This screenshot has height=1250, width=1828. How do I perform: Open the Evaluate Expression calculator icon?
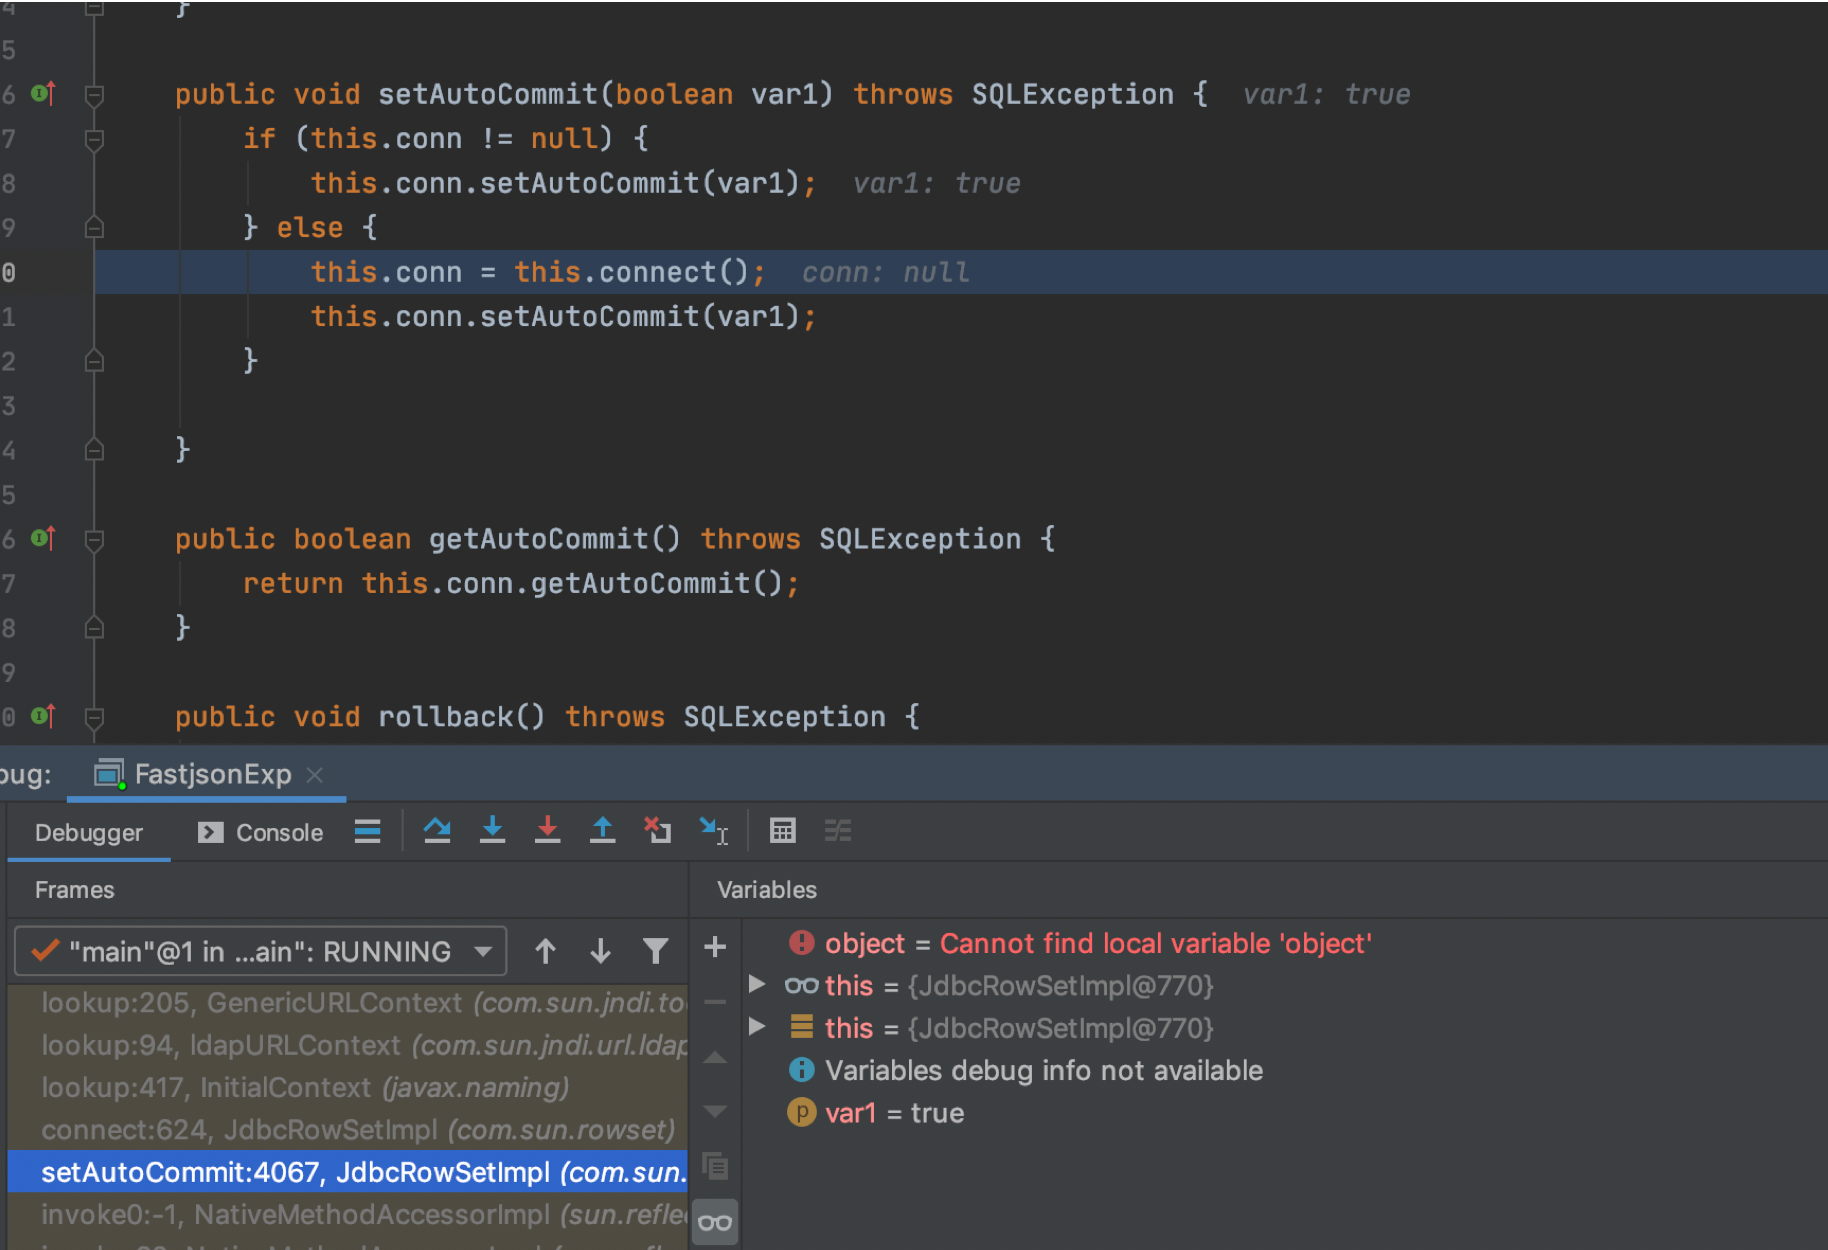[782, 831]
